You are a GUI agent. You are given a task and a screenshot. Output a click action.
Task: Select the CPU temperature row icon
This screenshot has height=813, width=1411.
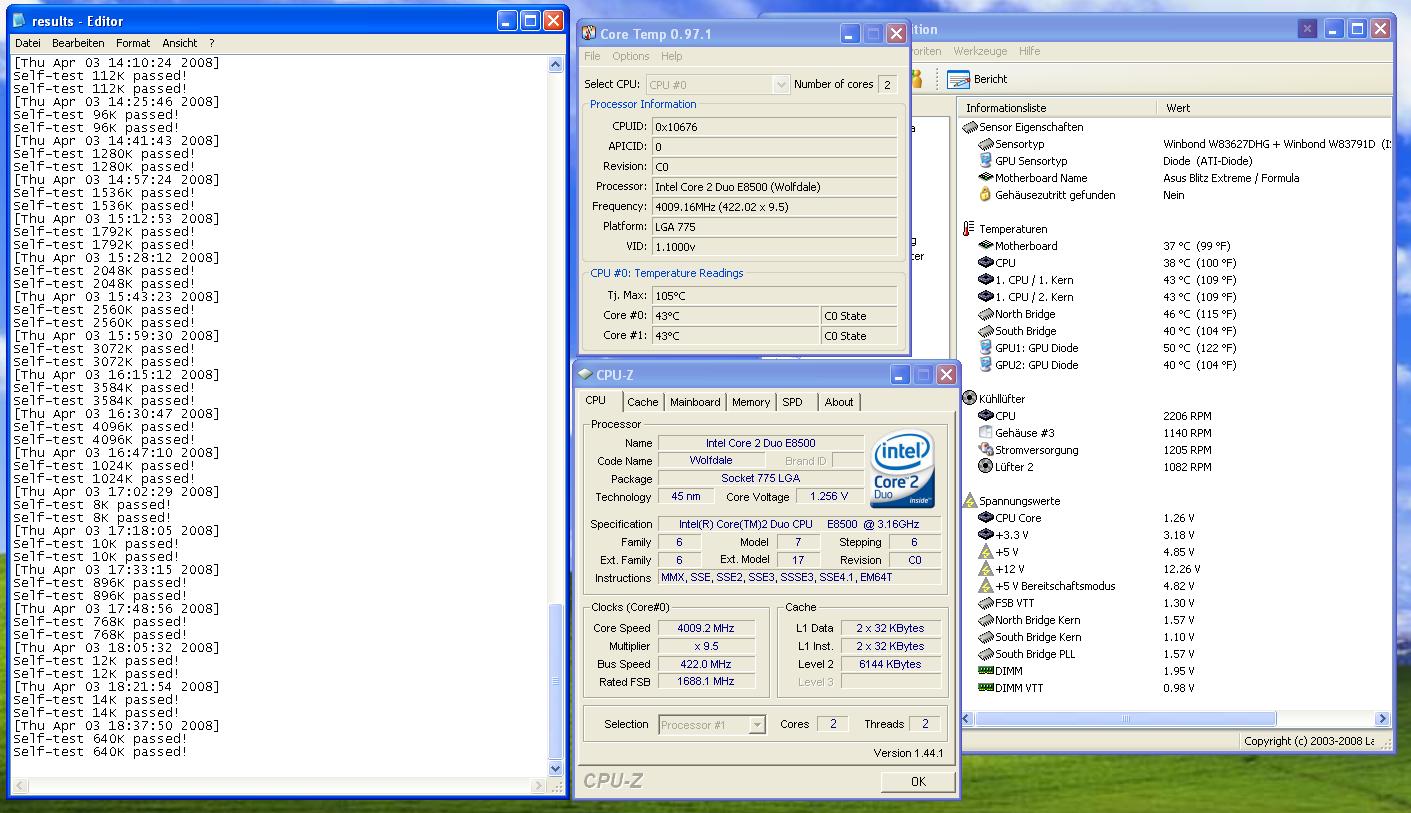(986, 263)
